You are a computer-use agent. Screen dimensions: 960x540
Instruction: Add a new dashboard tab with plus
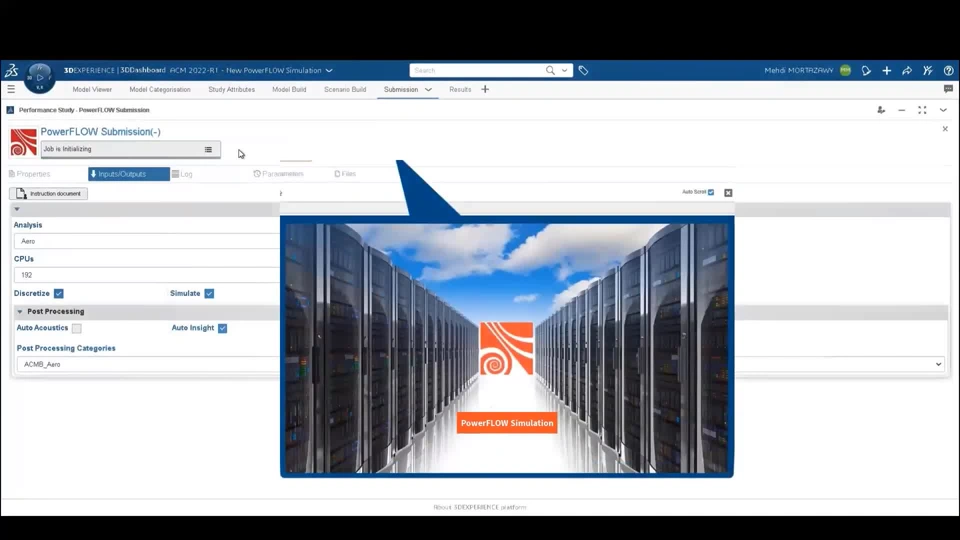point(485,89)
